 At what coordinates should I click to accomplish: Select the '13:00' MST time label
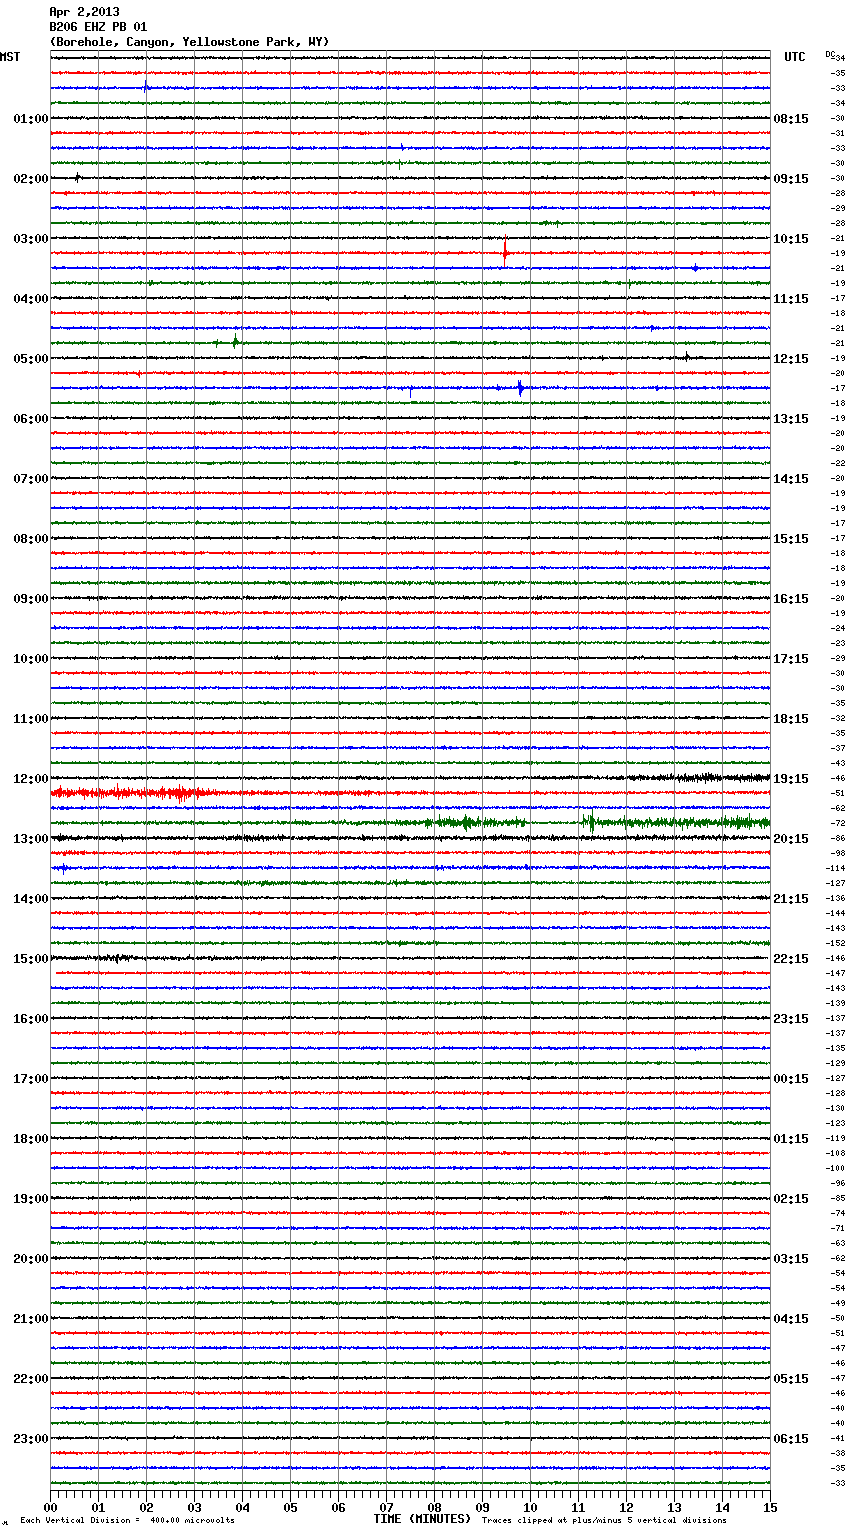pos(30,839)
